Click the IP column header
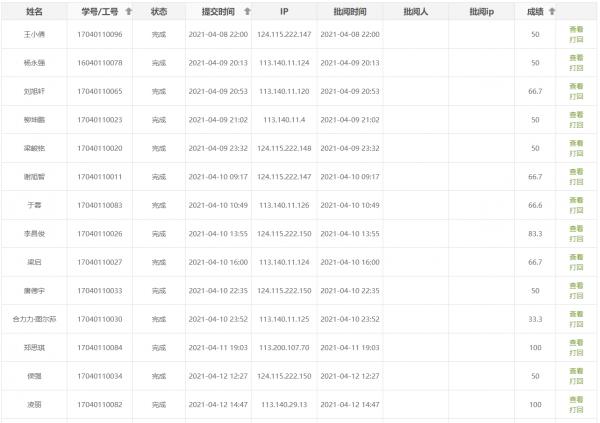 point(284,11)
